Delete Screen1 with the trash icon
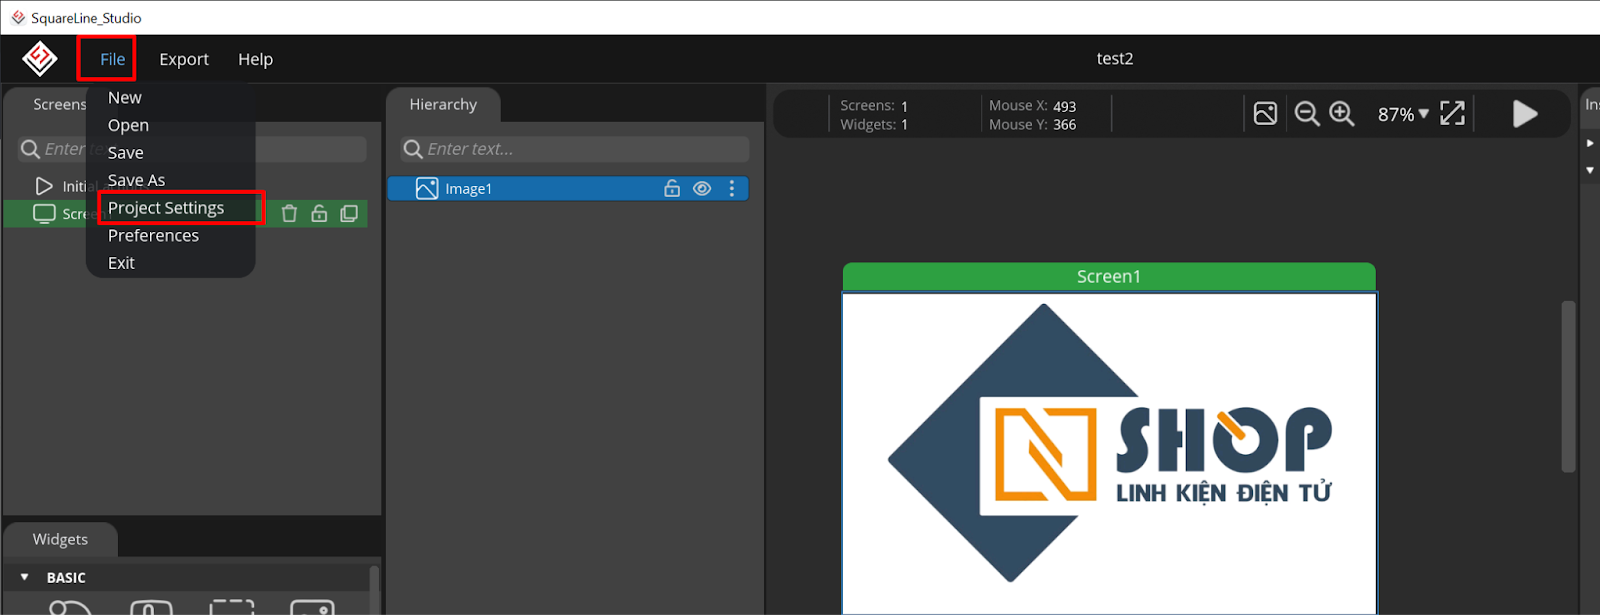The image size is (1600, 615). [x=289, y=213]
